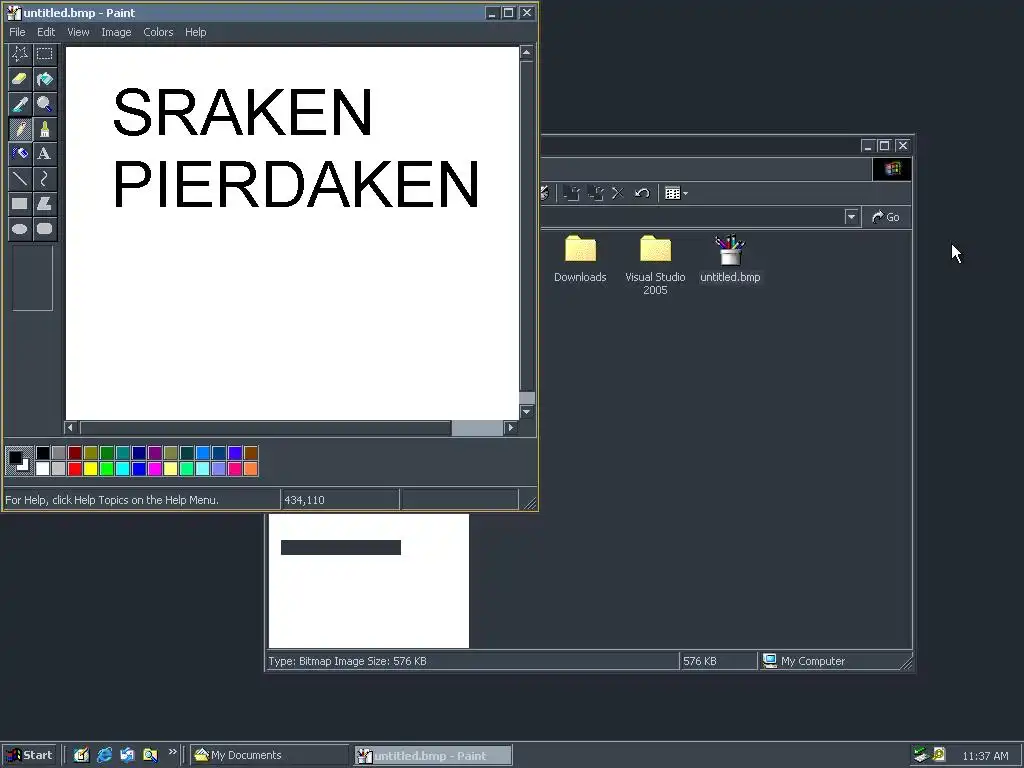
Task: Pick the yellow color swatch
Action: tap(91, 468)
